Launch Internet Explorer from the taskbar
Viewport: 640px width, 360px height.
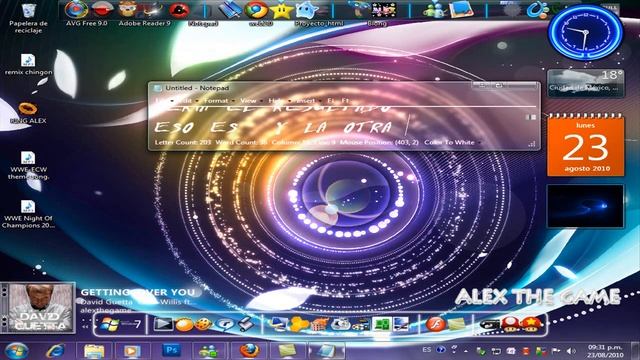55,350
